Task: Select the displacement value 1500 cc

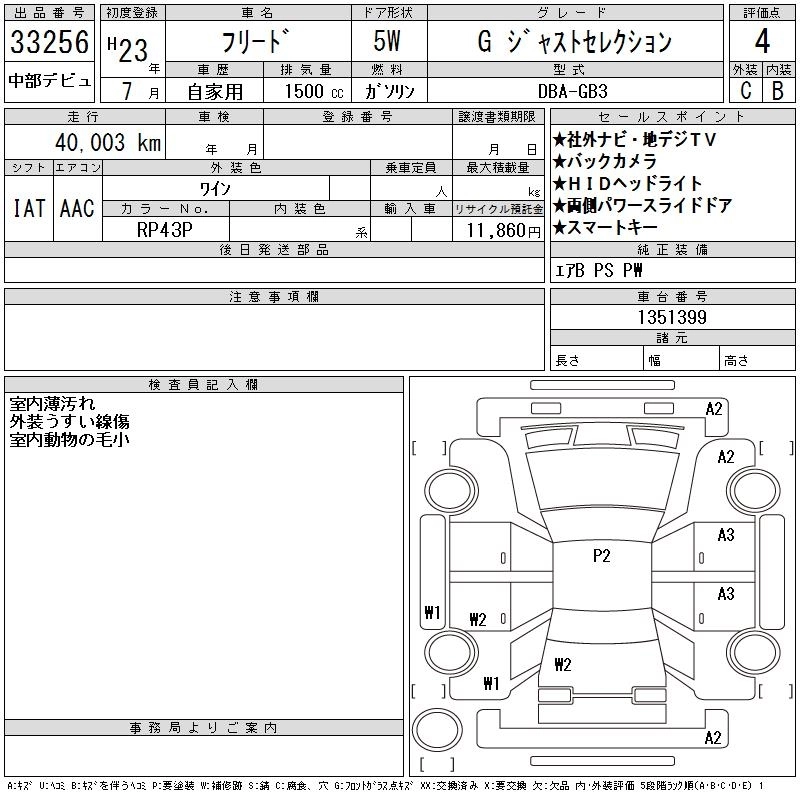Action: click(314, 91)
